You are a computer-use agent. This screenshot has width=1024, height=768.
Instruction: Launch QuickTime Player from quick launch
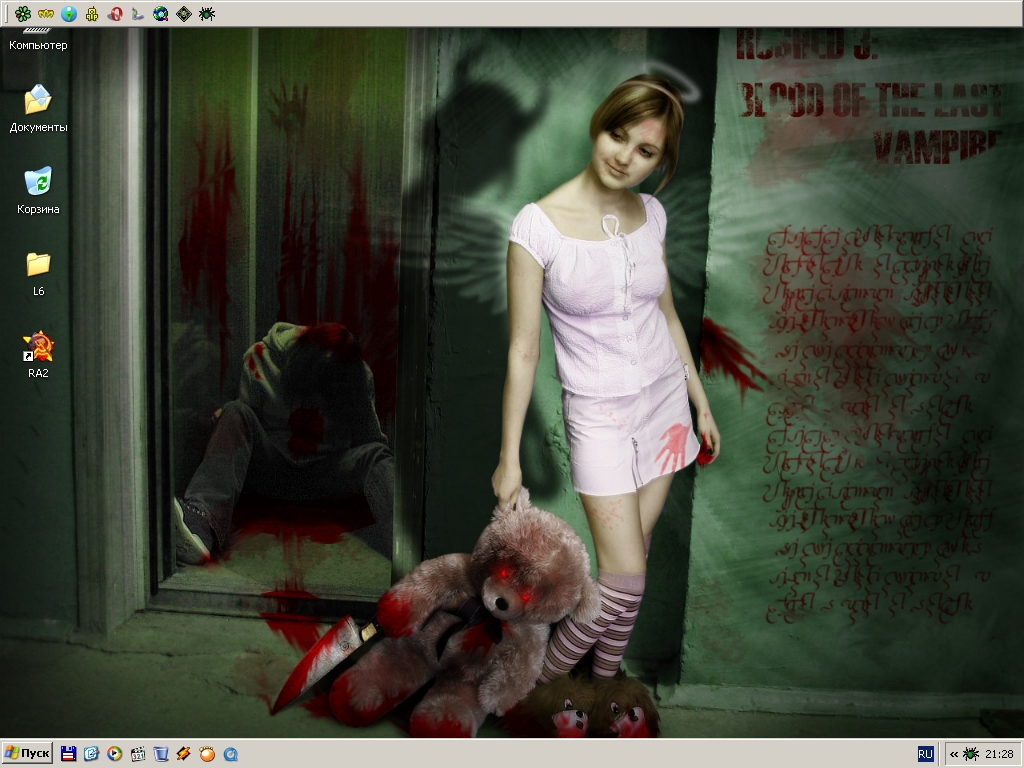click(x=231, y=754)
